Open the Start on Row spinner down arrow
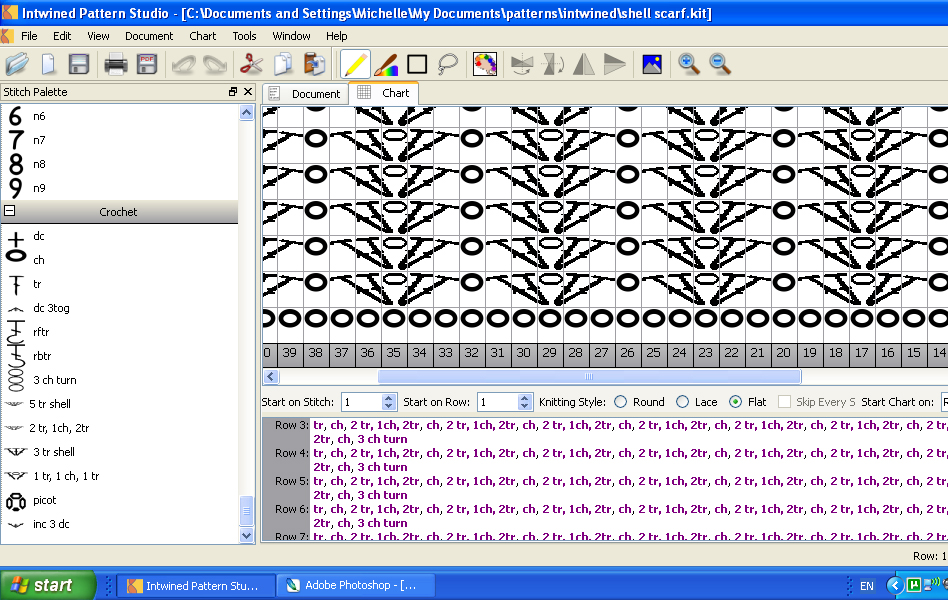Viewport: 948px width, 600px height. click(526, 404)
